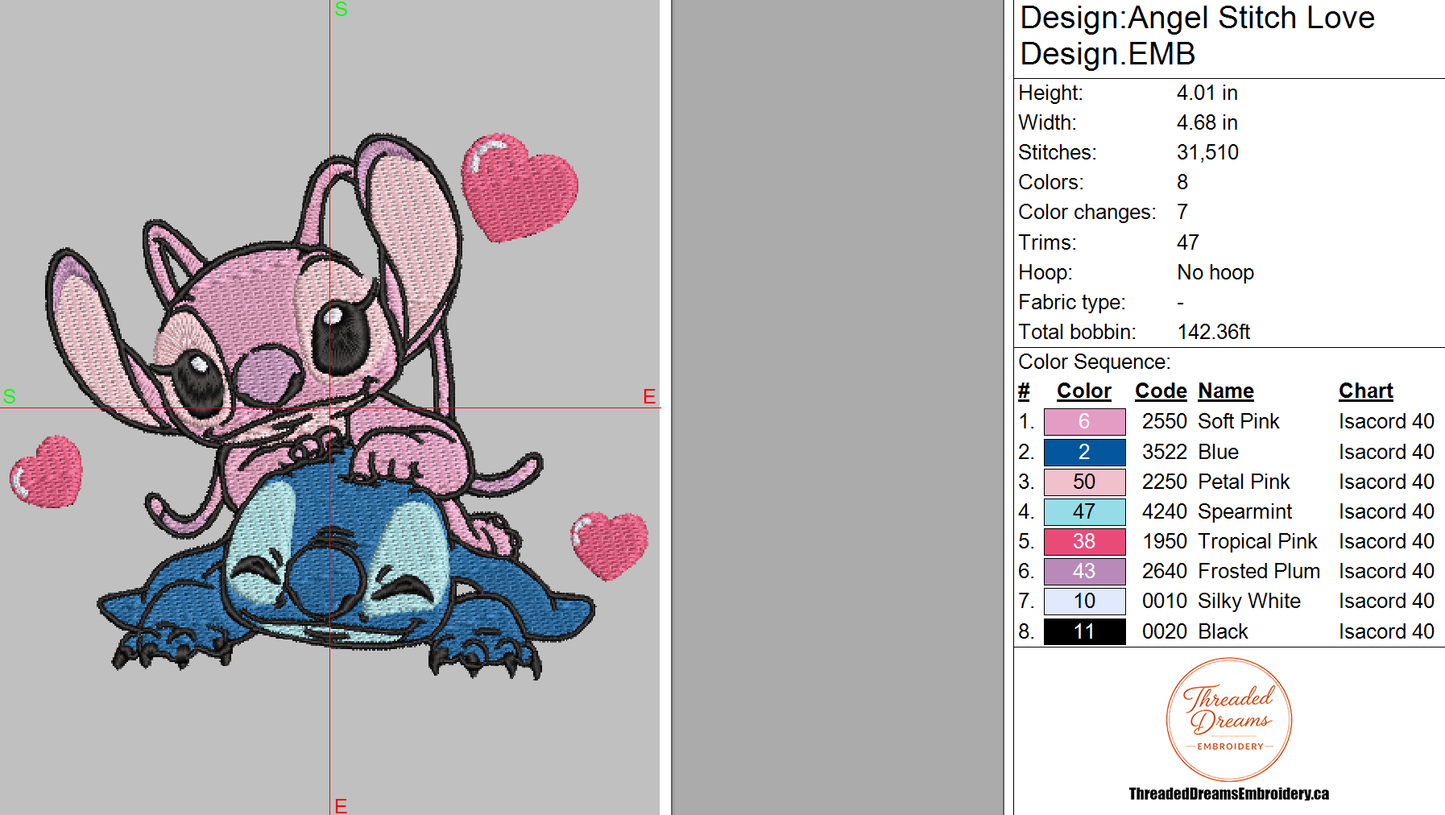Viewport: 1445px width, 815px height.
Task: Click the thread code '1950'
Action: [1165, 542]
